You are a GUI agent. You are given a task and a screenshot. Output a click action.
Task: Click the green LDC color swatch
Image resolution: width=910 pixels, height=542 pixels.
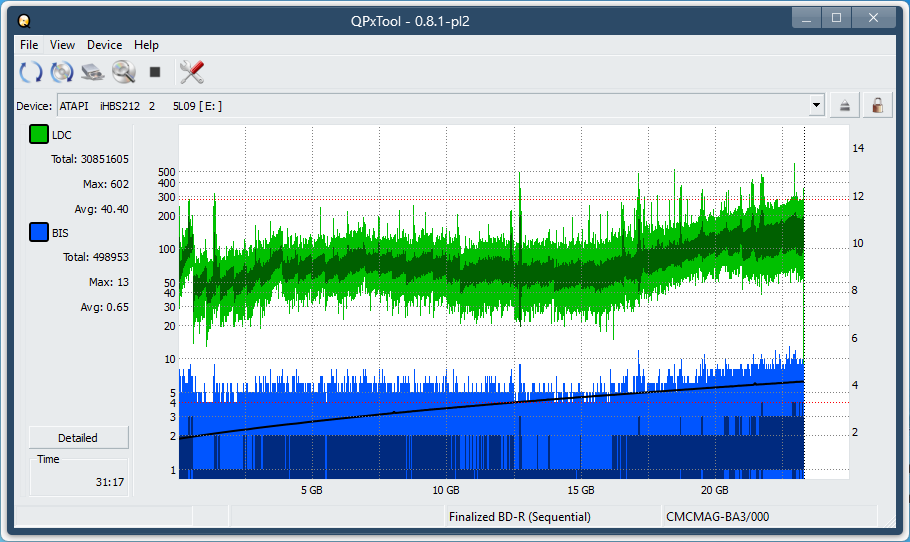(x=39, y=134)
